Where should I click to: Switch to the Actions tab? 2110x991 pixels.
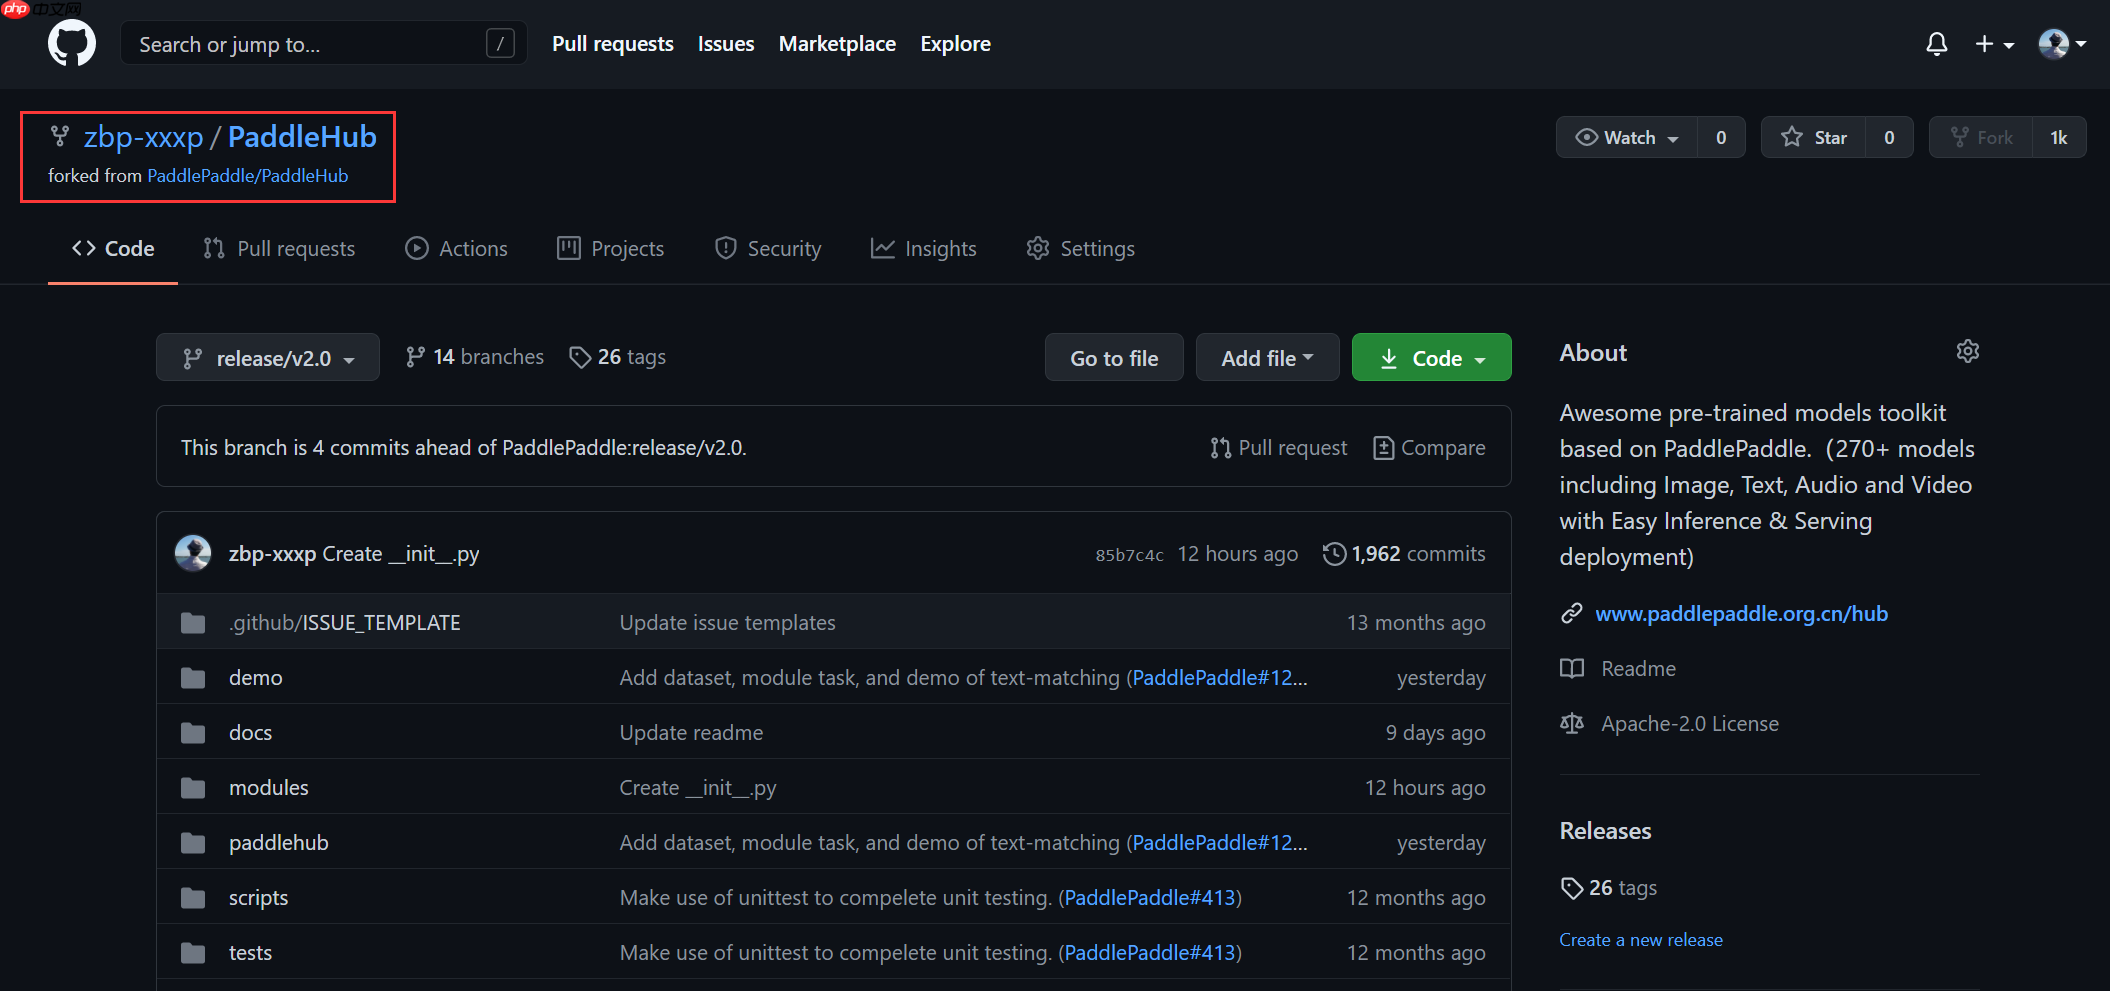pos(457,249)
